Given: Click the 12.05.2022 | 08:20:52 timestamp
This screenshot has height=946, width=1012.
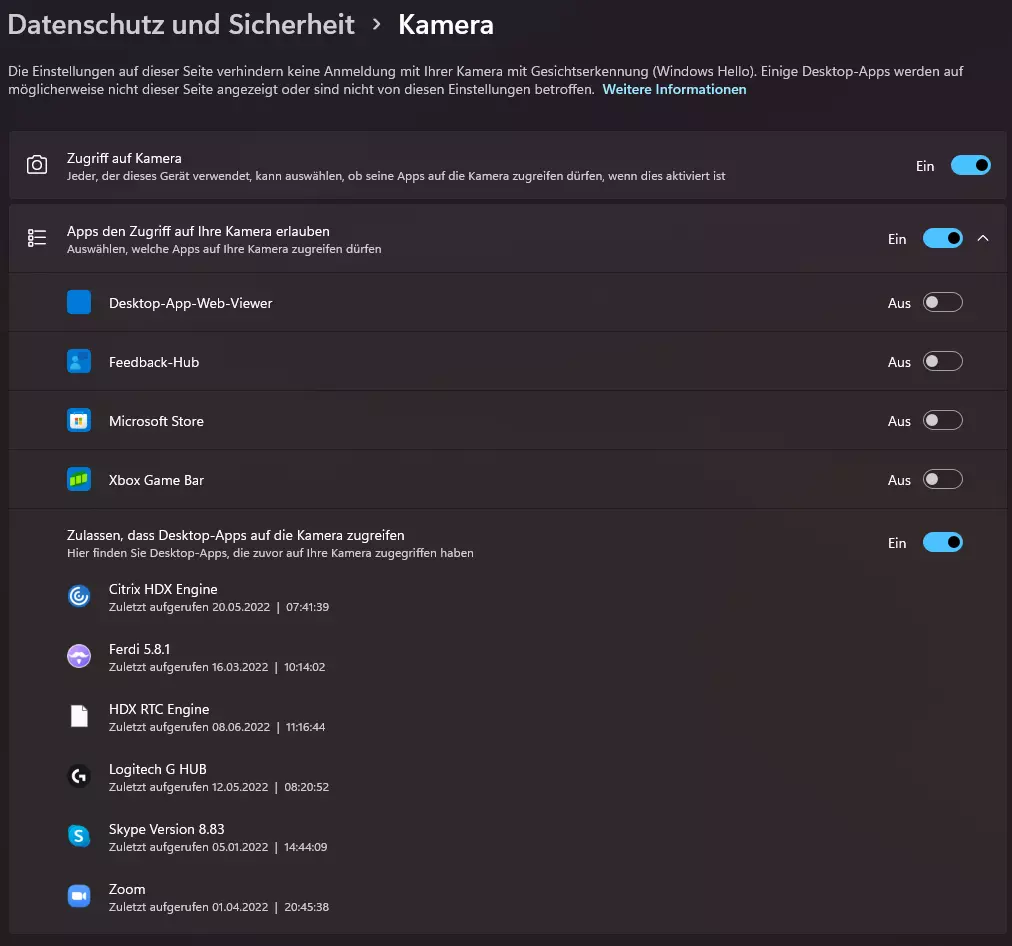Looking at the screenshot, I should coord(270,787).
